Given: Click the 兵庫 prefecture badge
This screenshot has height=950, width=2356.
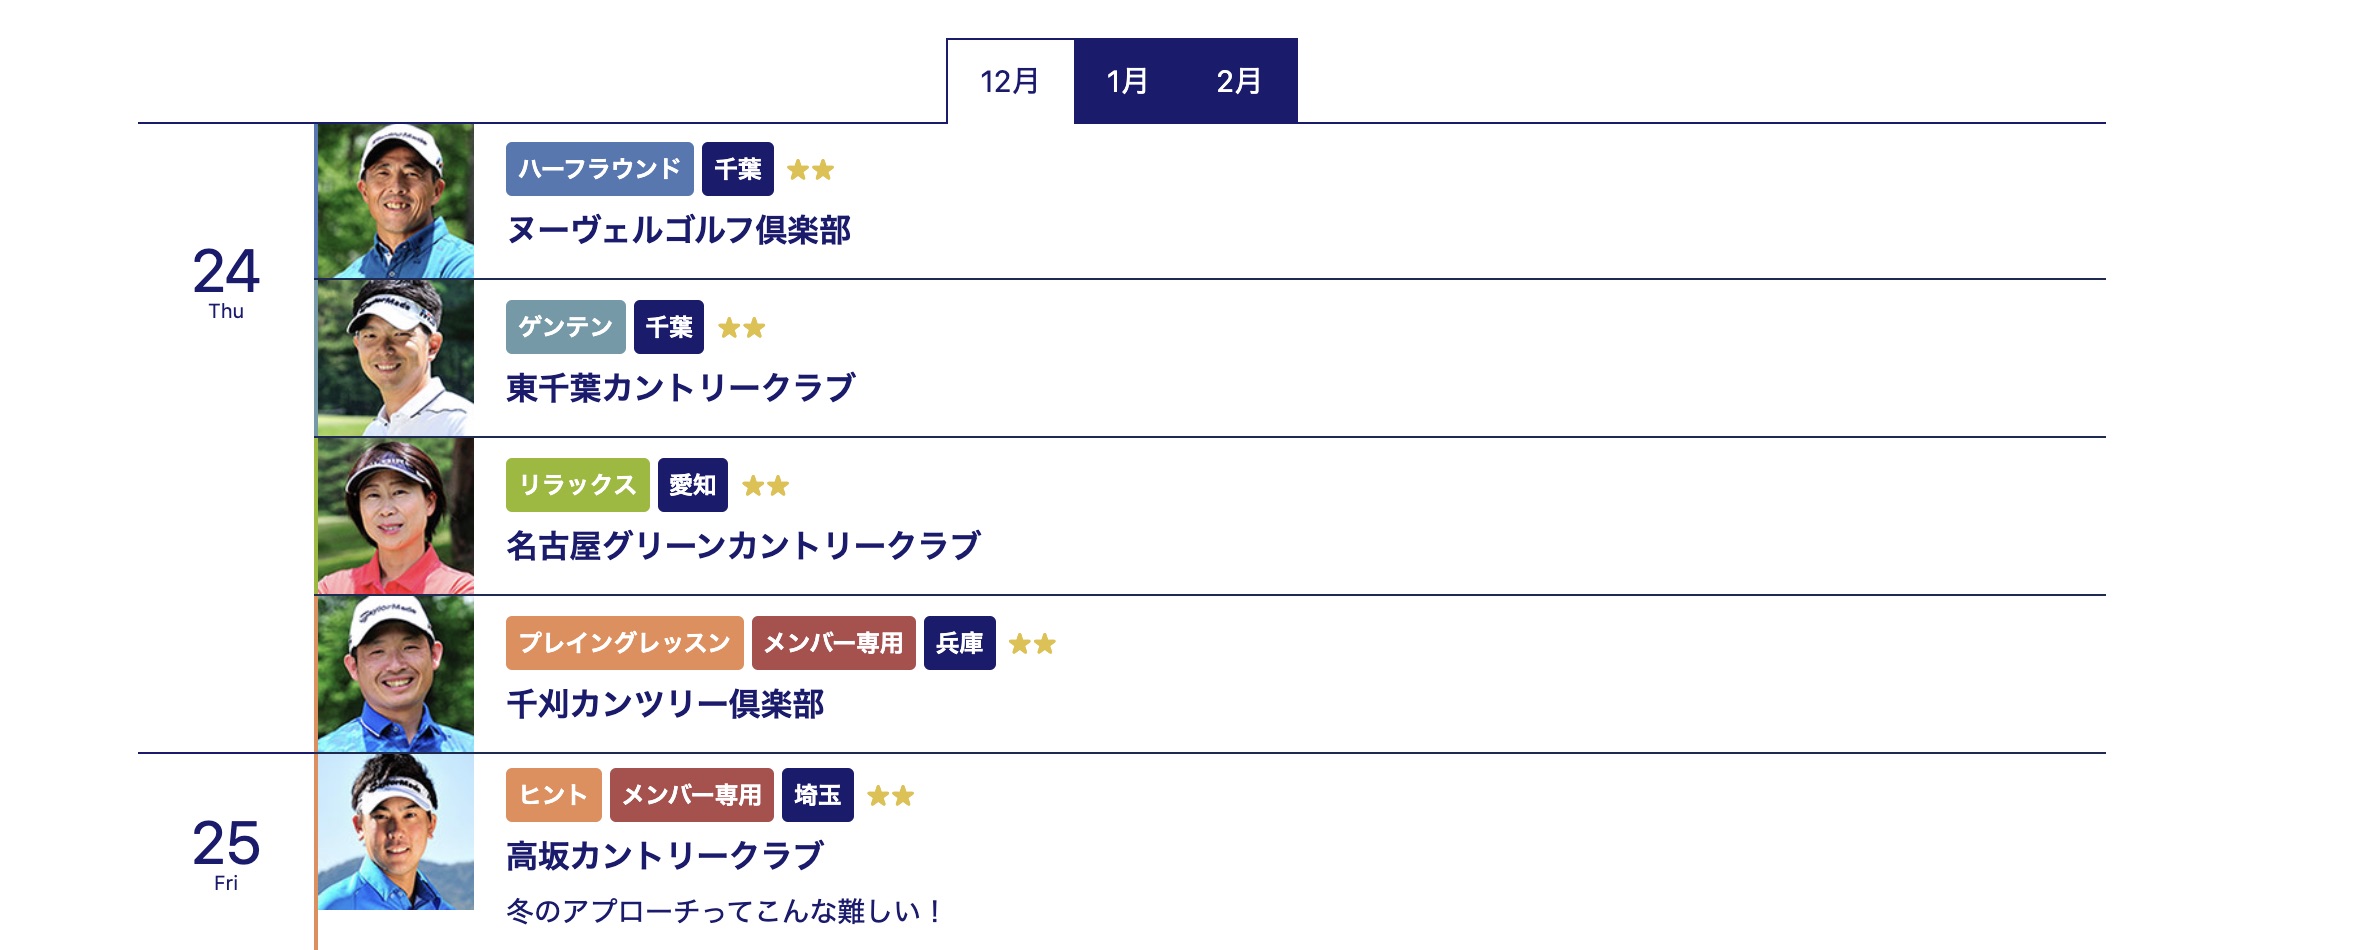Looking at the screenshot, I should click(x=959, y=643).
